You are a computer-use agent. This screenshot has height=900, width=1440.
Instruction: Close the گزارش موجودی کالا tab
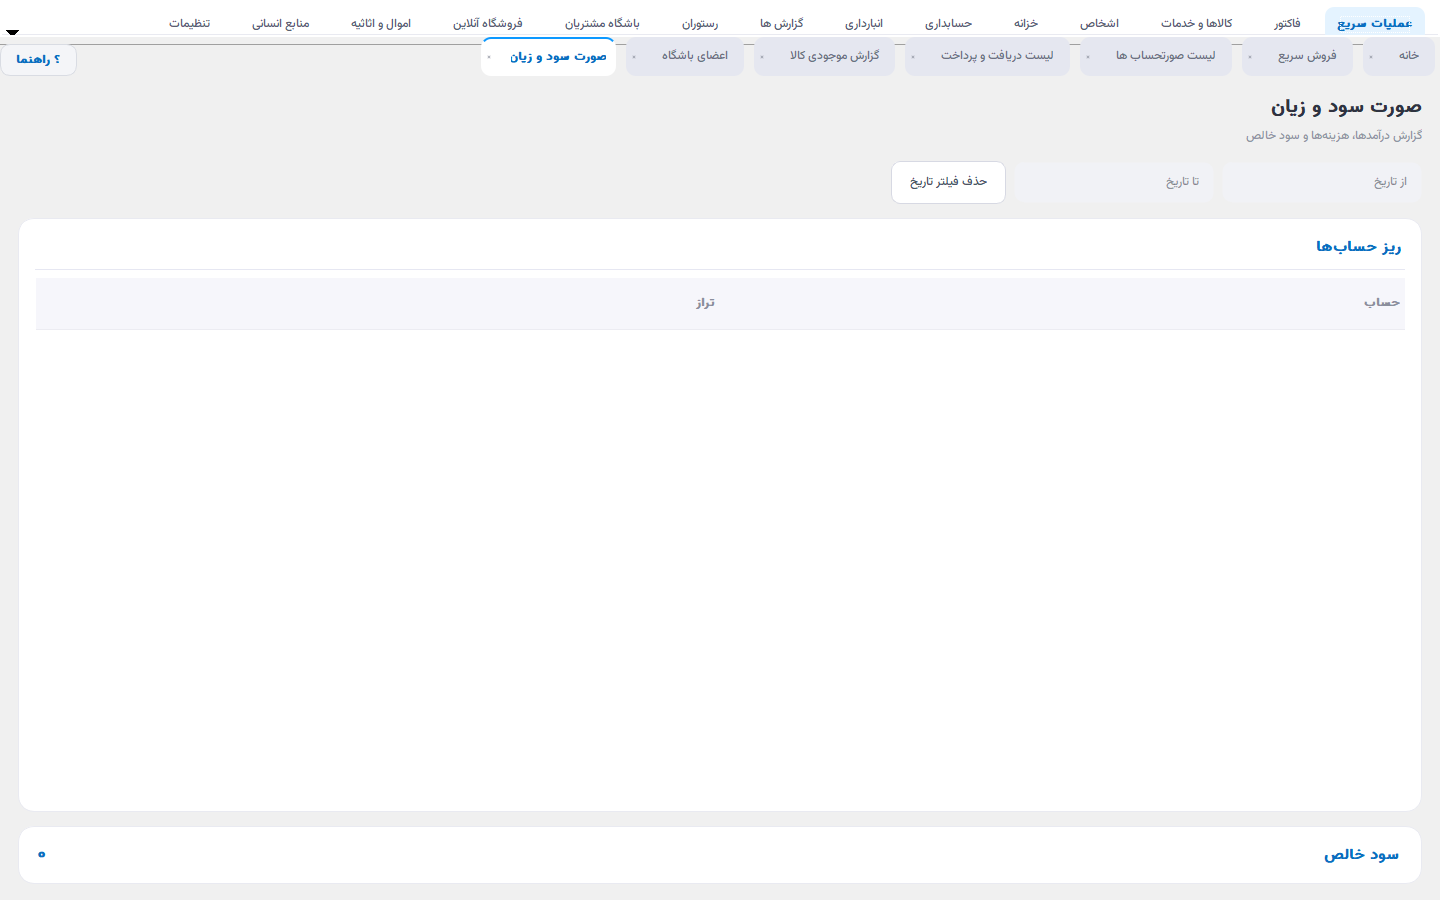pos(762,57)
